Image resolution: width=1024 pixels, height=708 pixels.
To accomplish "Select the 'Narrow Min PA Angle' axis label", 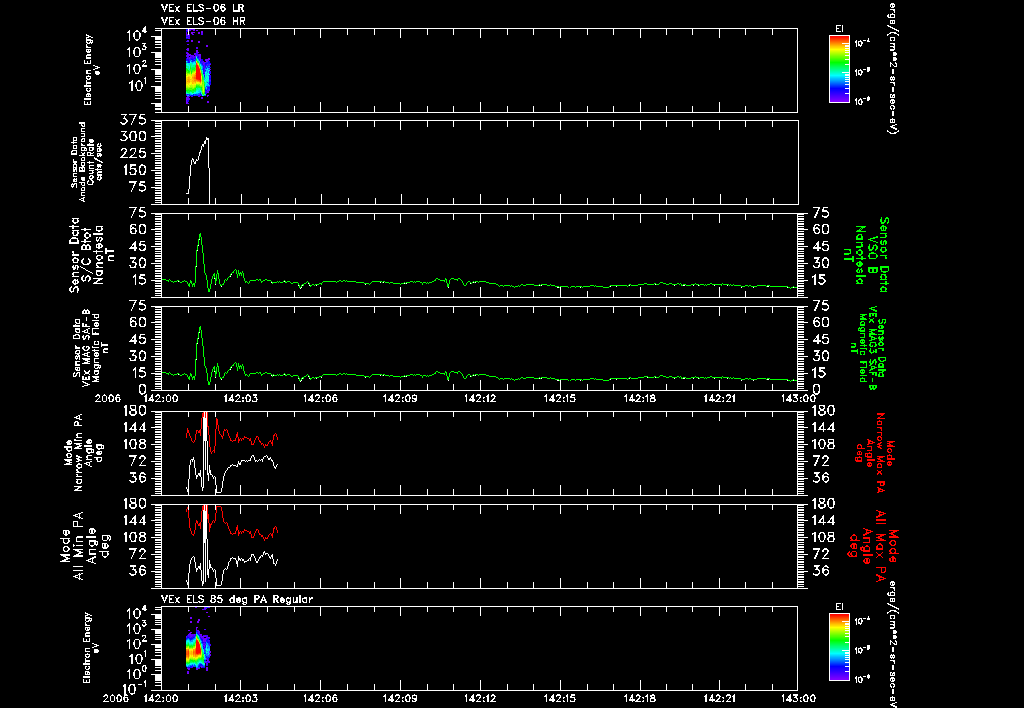I will 84,455.
